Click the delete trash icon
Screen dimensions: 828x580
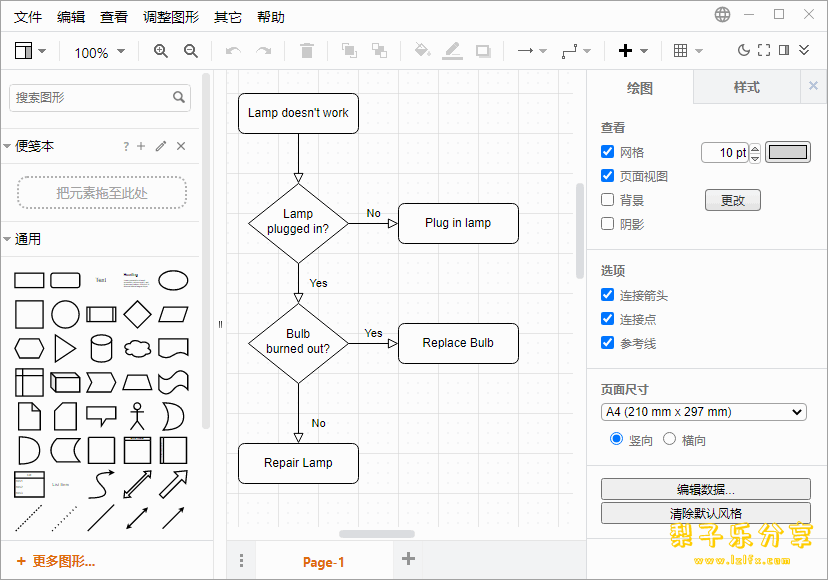click(x=306, y=51)
